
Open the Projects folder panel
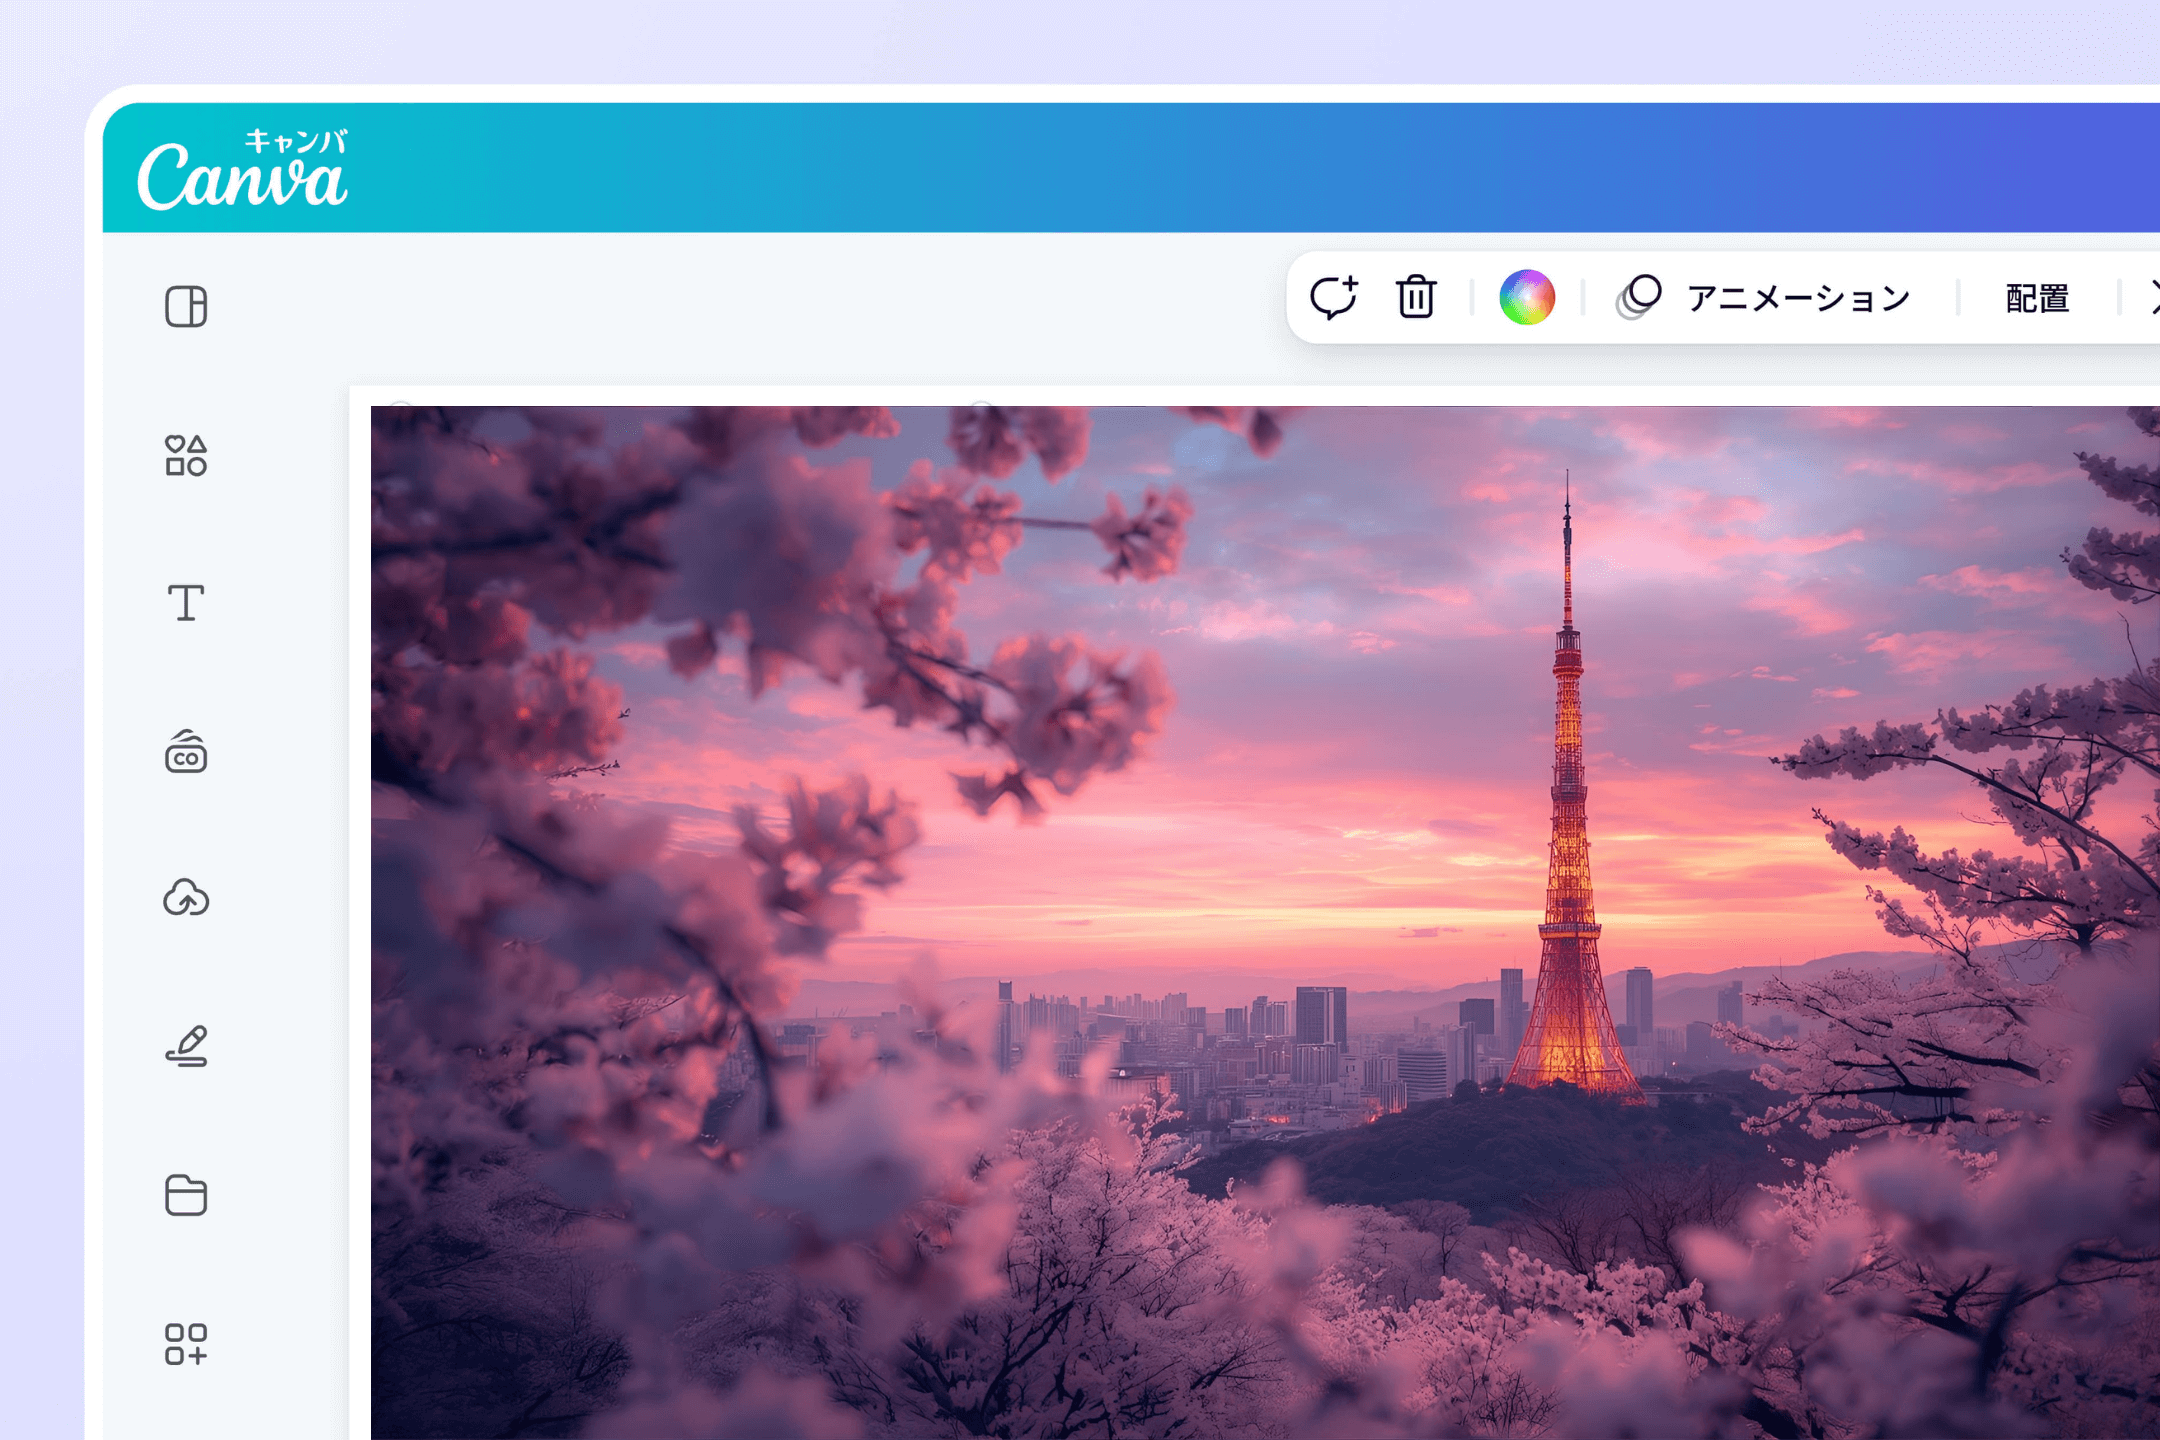pos(186,1195)
